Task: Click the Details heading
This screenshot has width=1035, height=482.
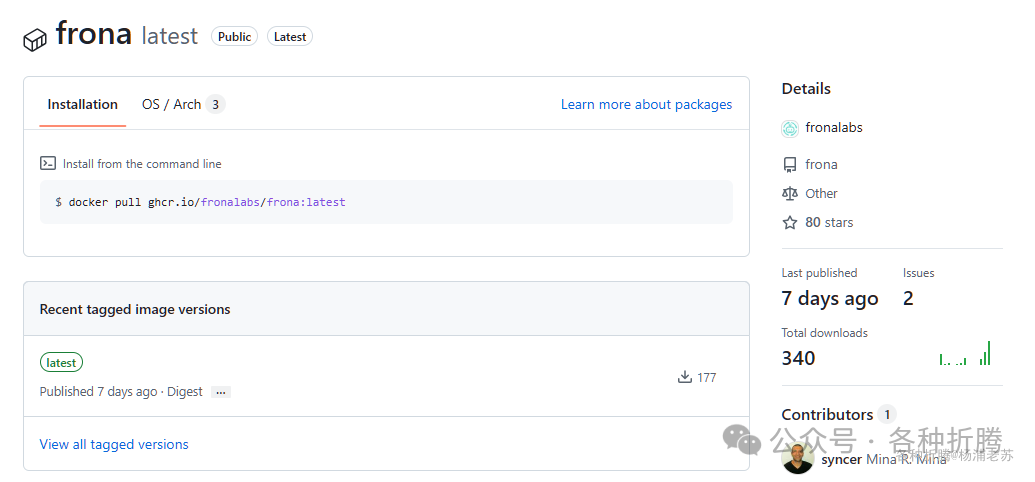Action: point(806,88)
